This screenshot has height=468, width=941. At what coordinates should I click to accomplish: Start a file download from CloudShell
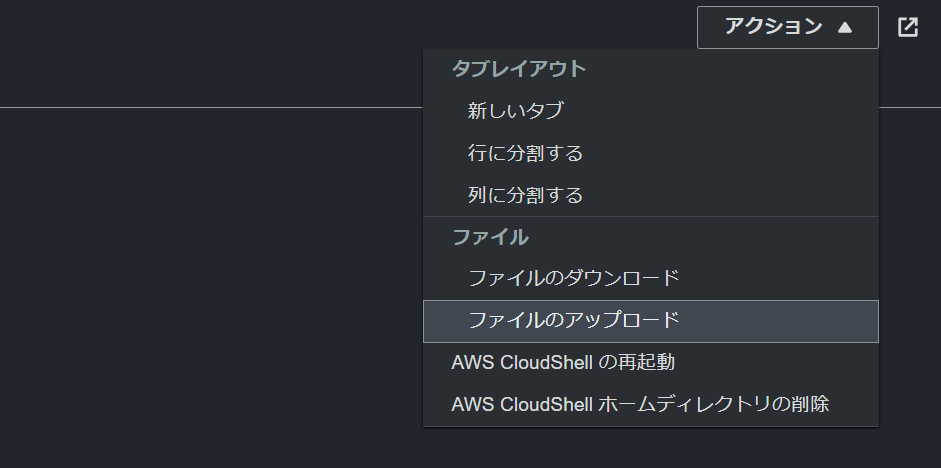pos(651,278)
